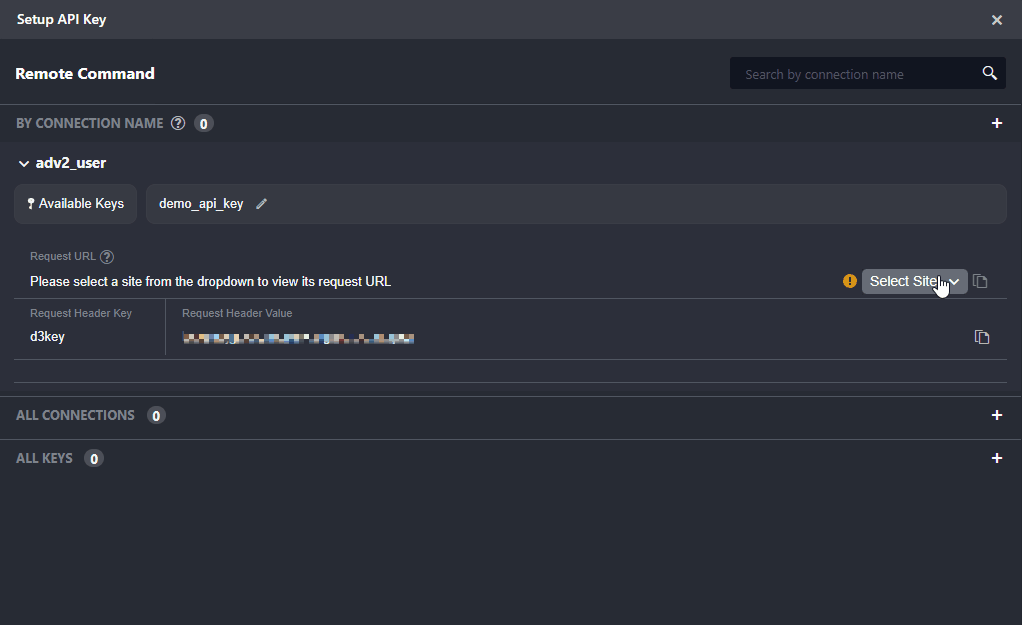1022x625 pixels.
Task: Click the orange warning icon near Select Site
Action: tap(850, 282)
